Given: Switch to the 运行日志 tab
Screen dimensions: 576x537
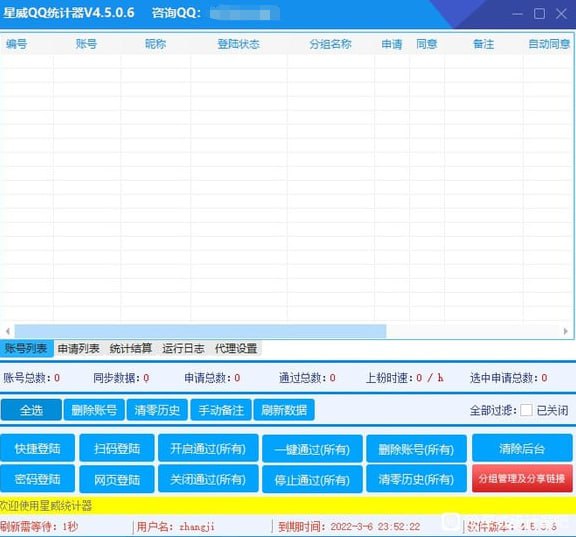Looking at the screenshot, I should point(183,349).
